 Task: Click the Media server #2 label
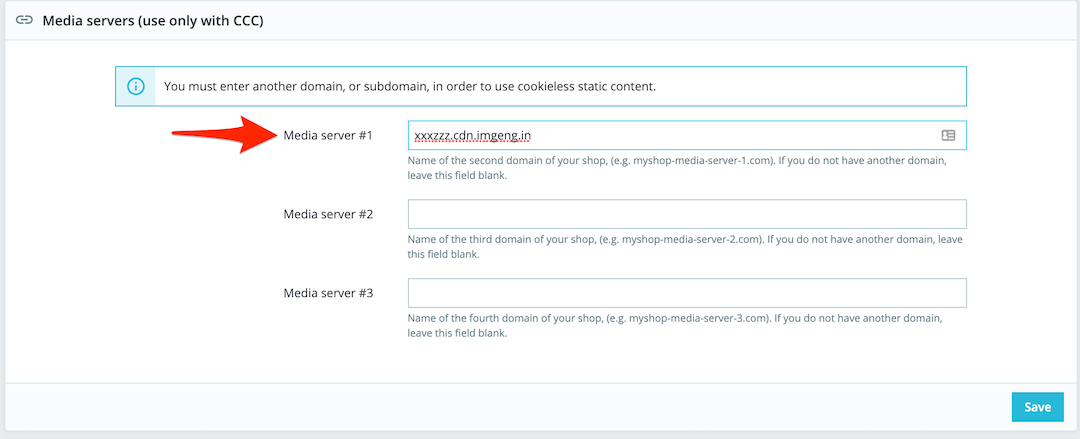(x=328, y=214)
